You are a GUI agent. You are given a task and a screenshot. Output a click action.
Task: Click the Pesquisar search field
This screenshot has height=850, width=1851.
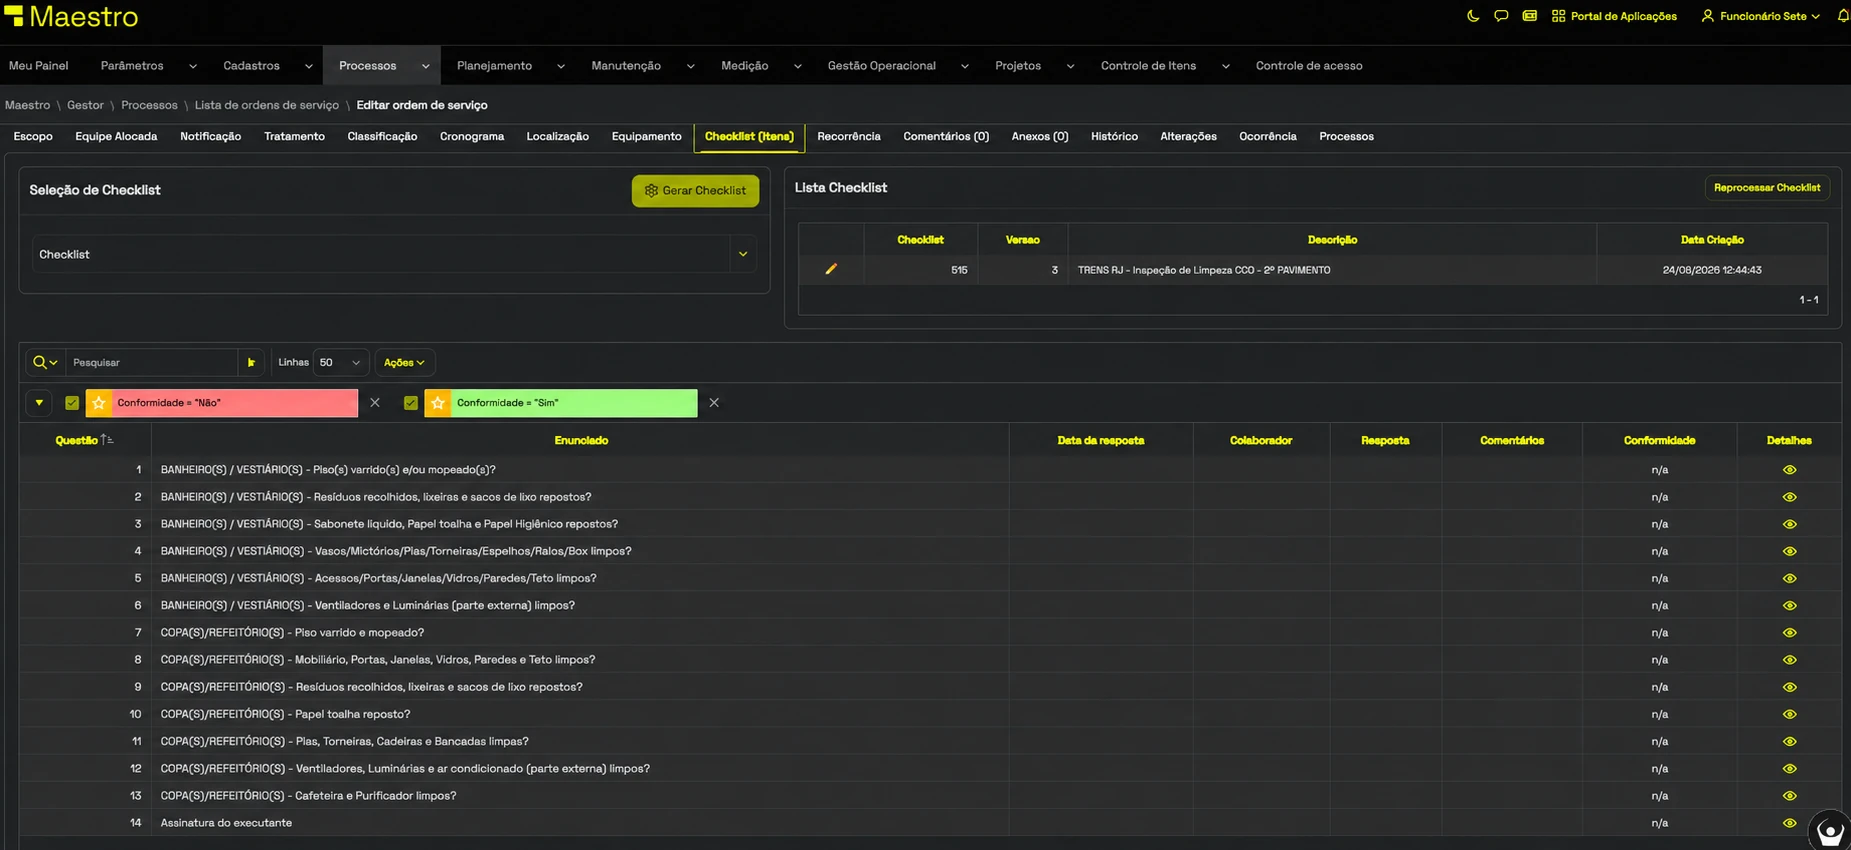152,362
